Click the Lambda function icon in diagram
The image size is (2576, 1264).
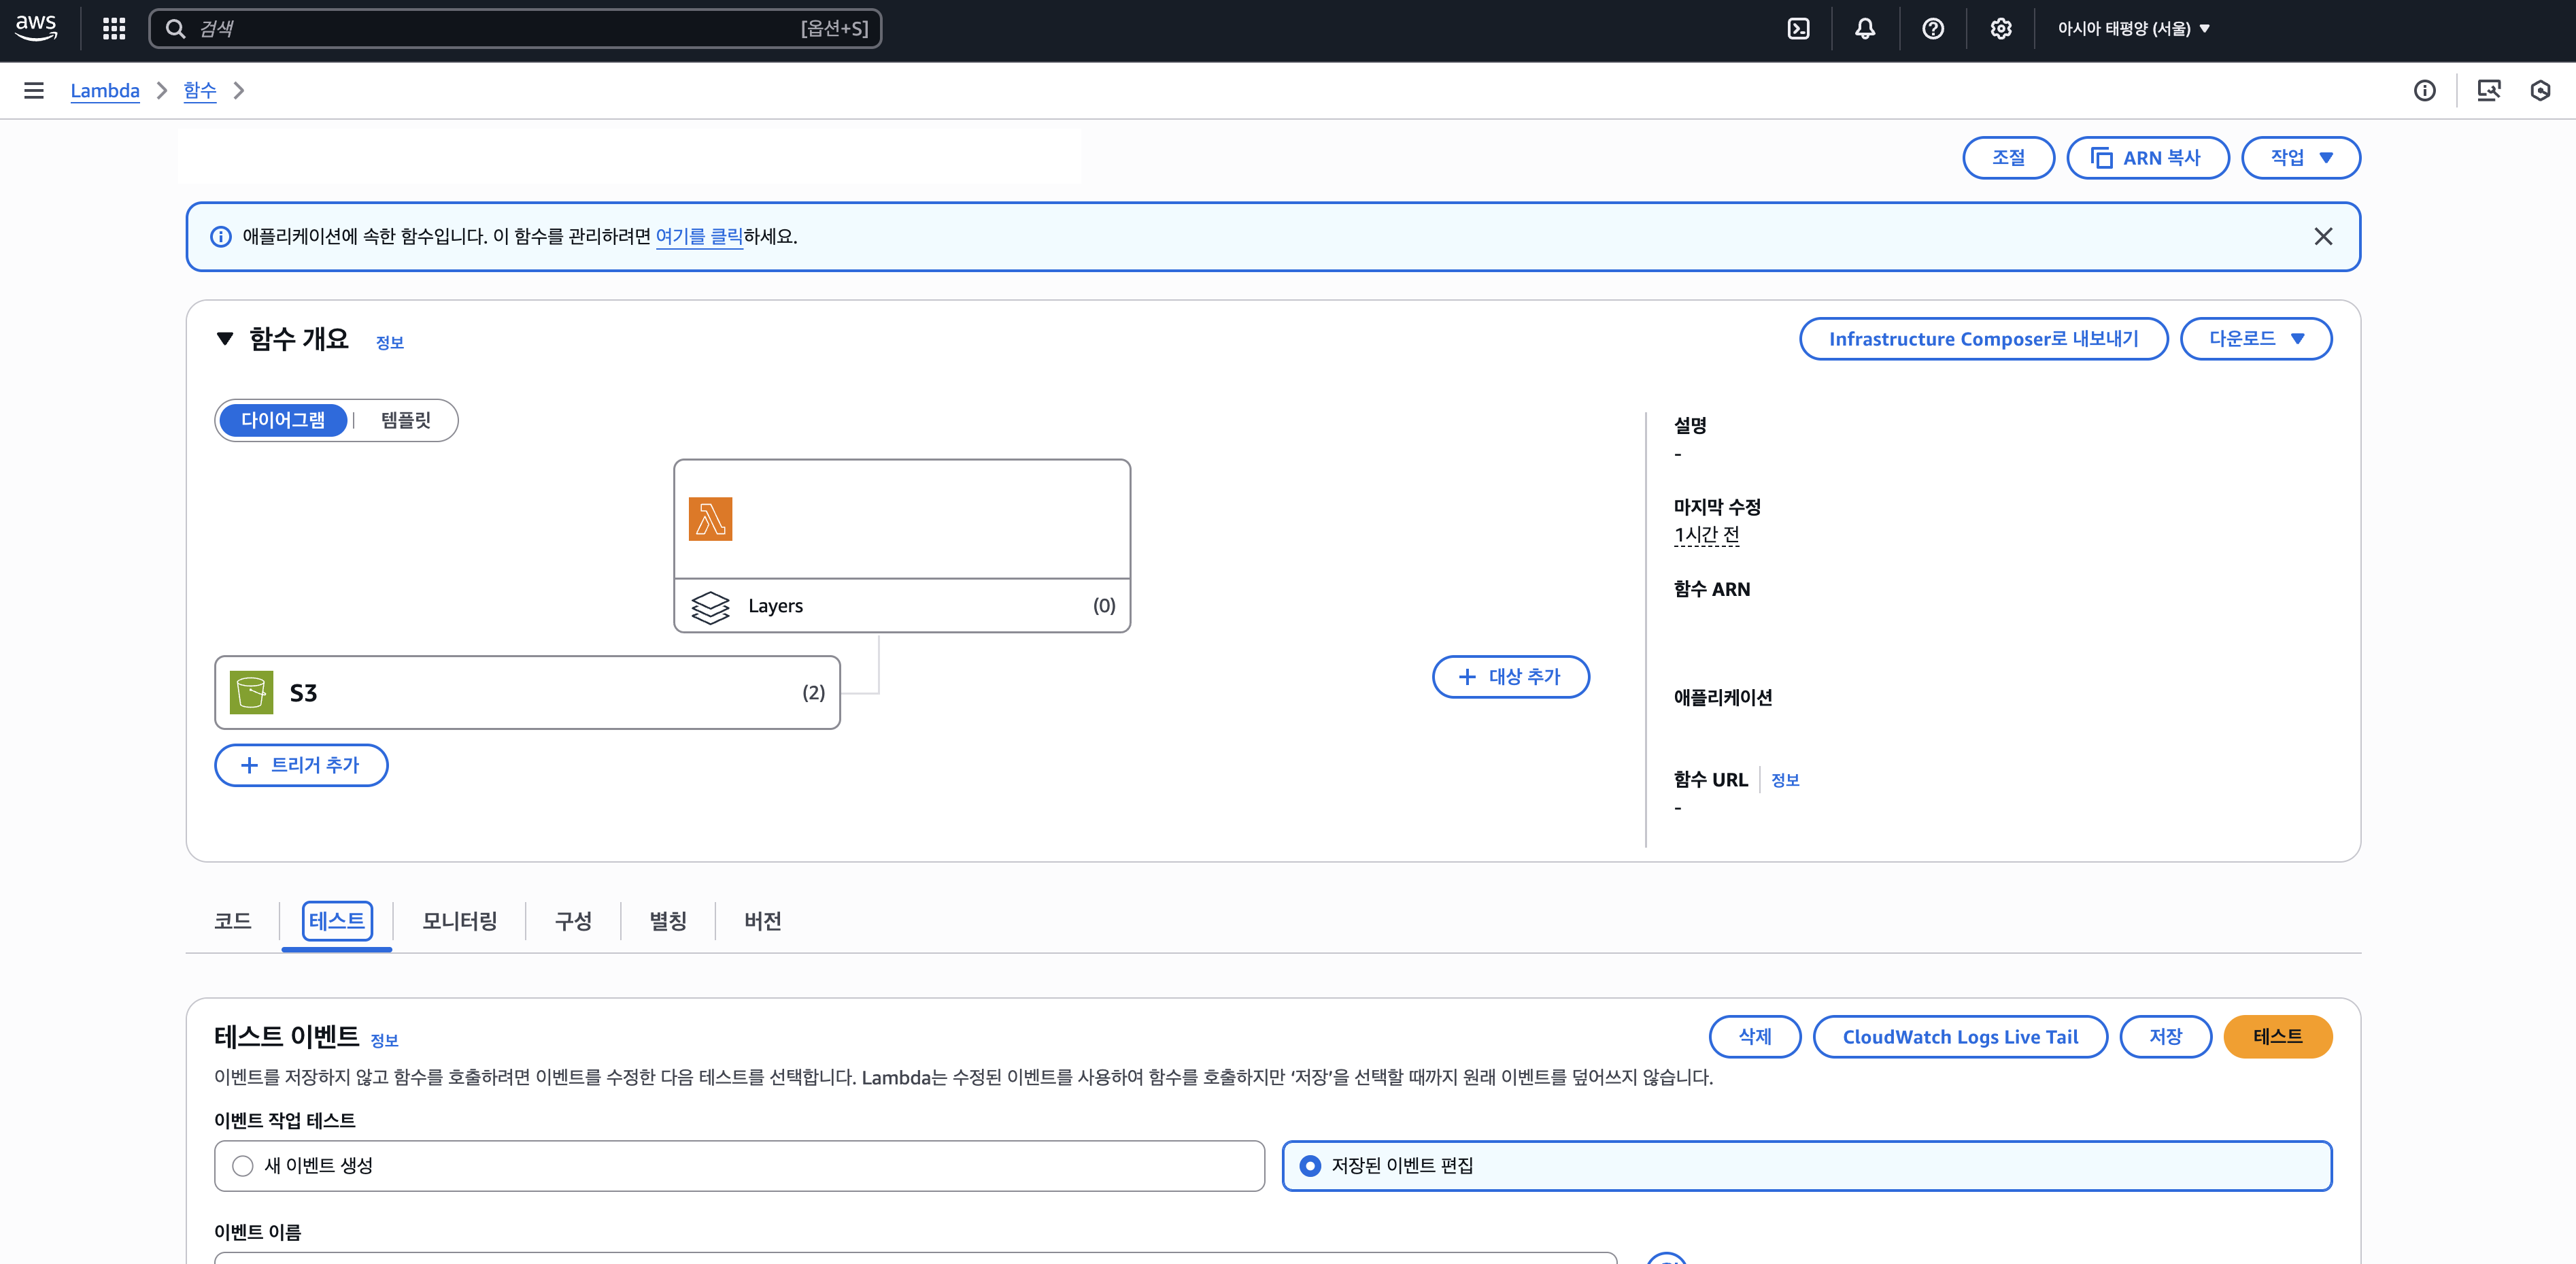710,519
